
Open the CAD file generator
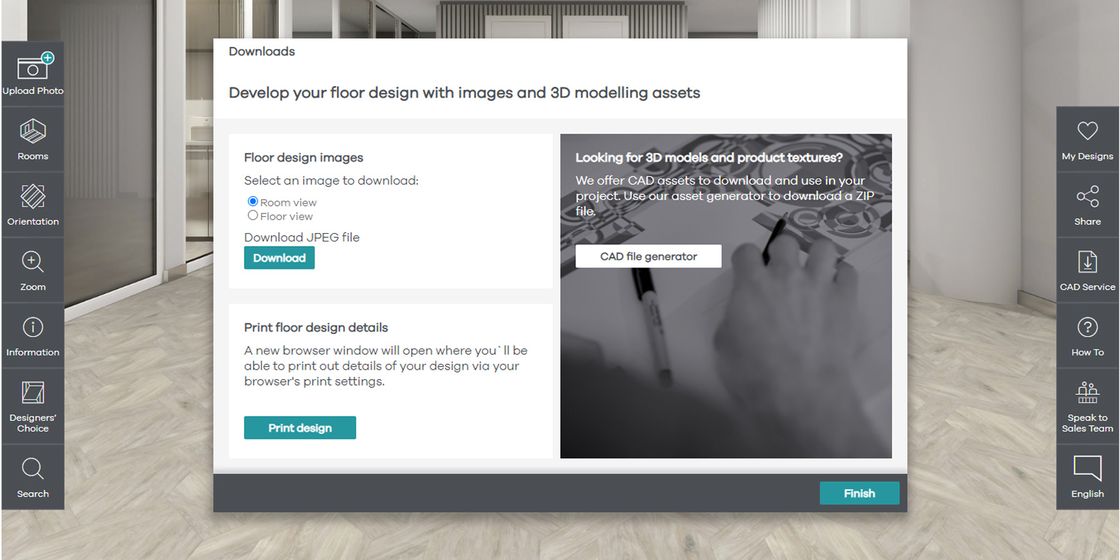click(x=649, y=256)
